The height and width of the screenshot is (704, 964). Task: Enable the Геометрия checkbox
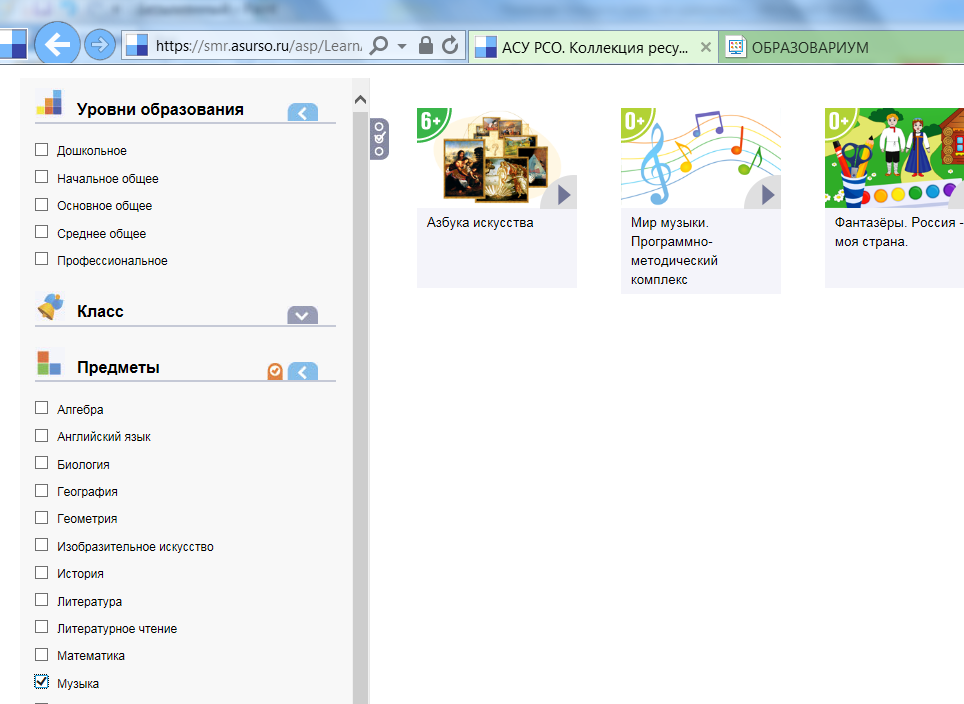click(41, 517)
